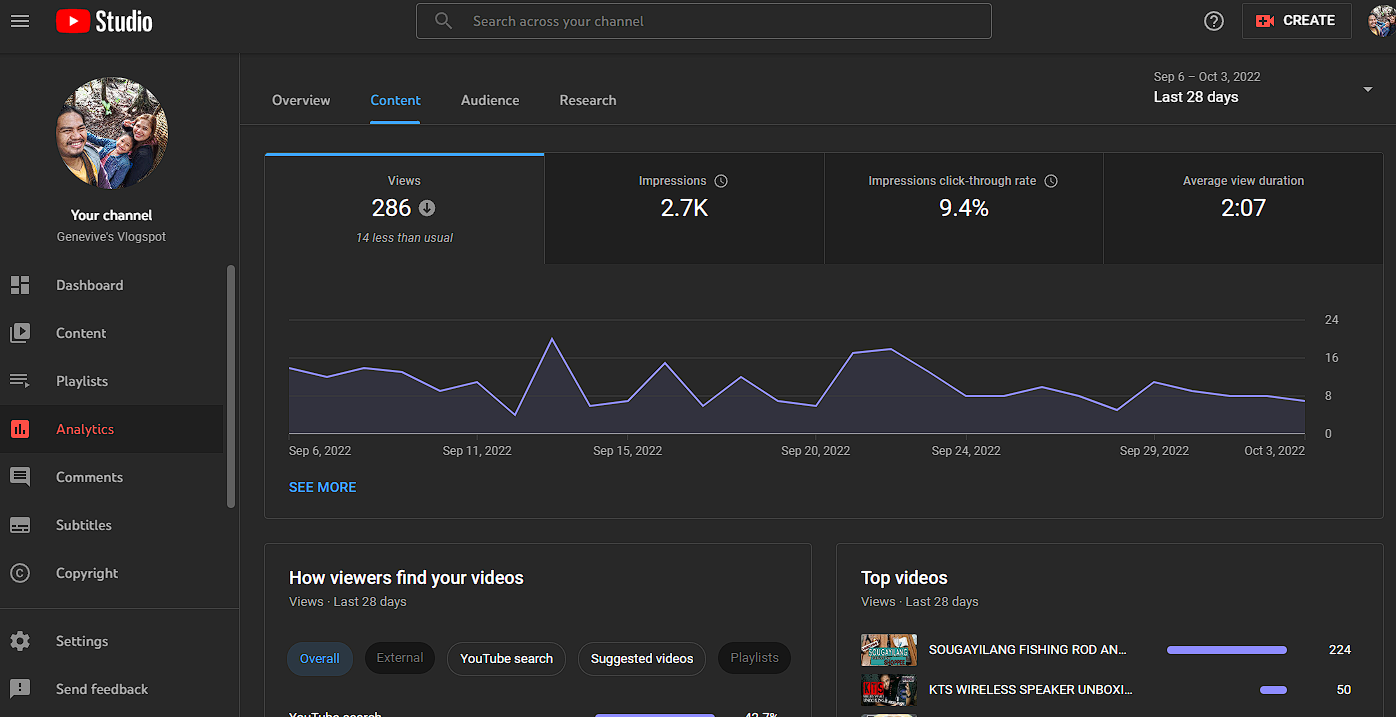1396x717 pixels.
Task: Switch to the Audience tab
Action: pyautogui.click(x=490, y=100)
